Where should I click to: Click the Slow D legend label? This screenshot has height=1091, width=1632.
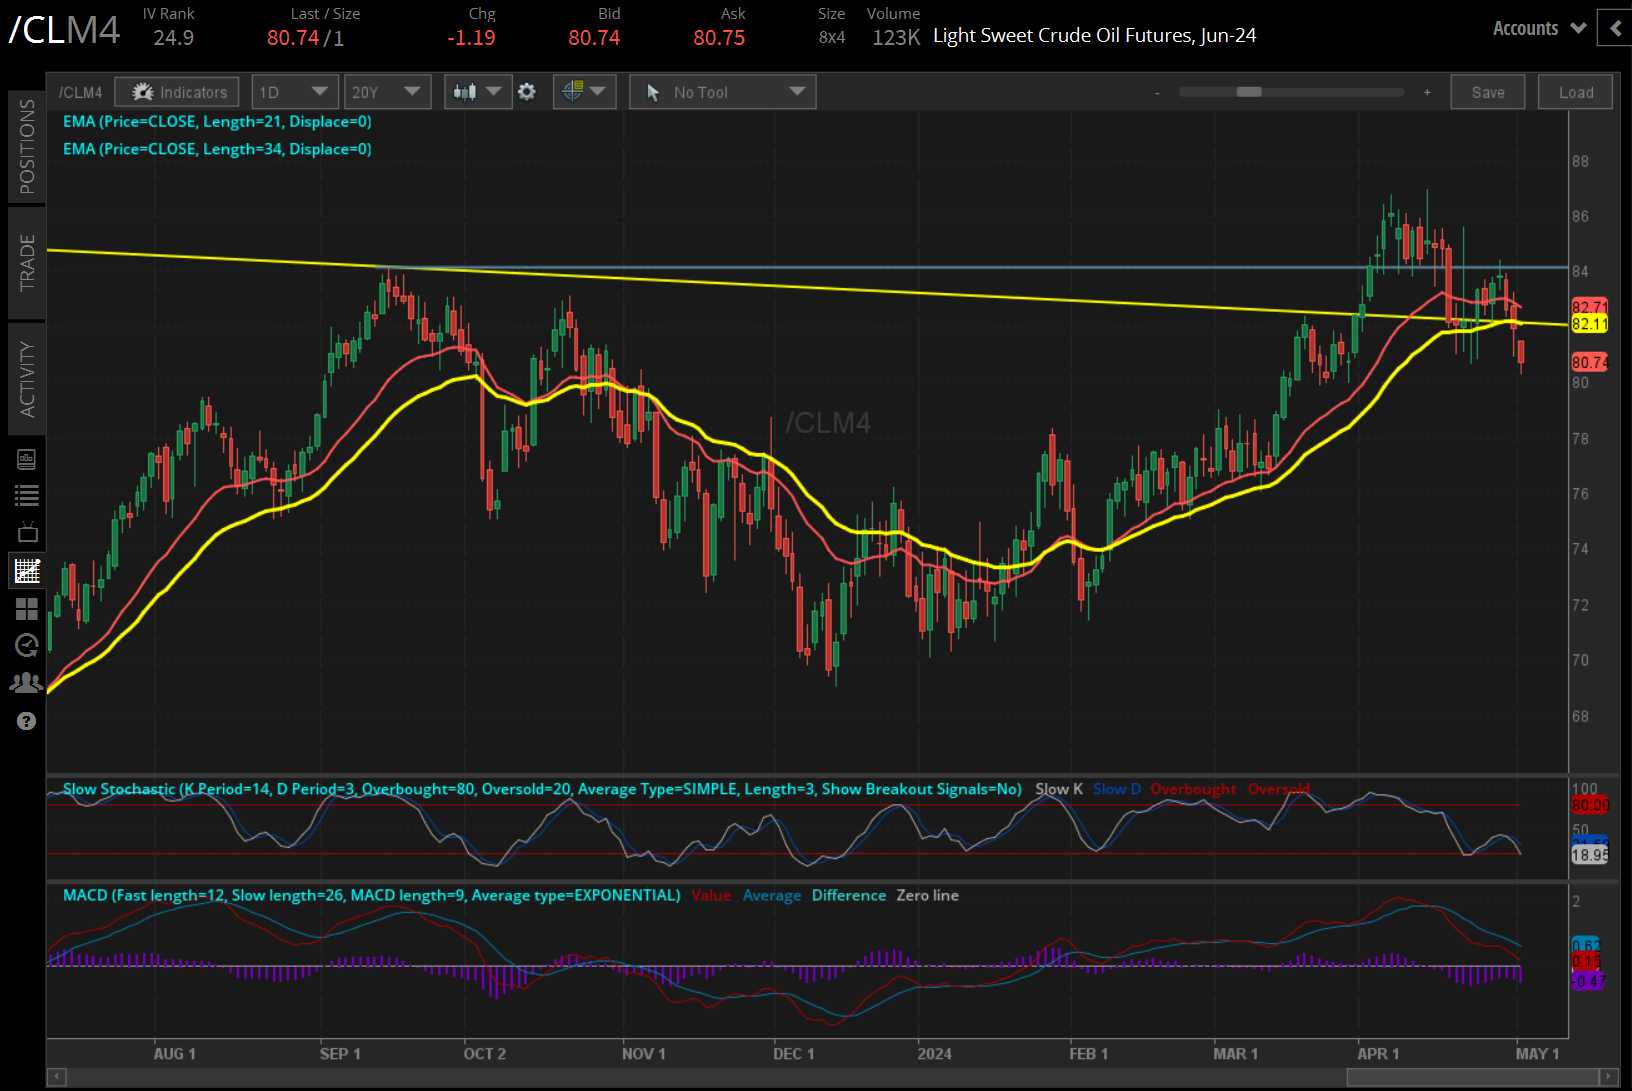(x=1117, y=789)
